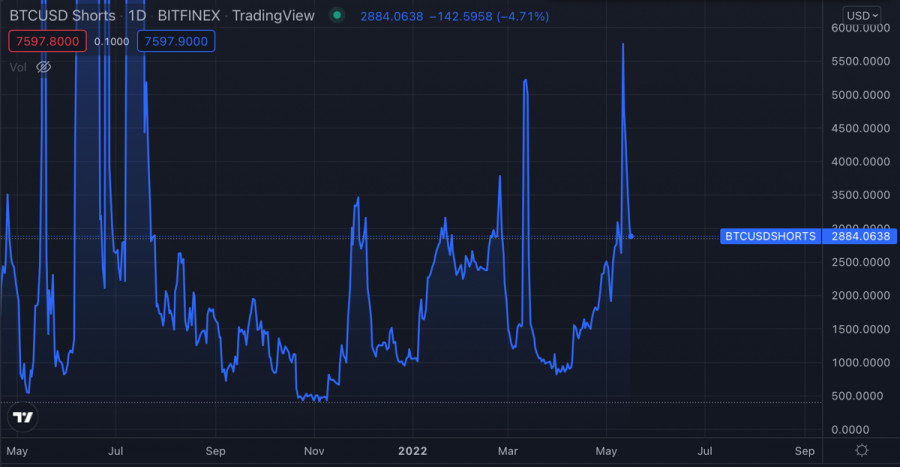Viewport: 900px width, 467px height.
Task: Click the last data point marker on chart line
Action: click(631, 236)
